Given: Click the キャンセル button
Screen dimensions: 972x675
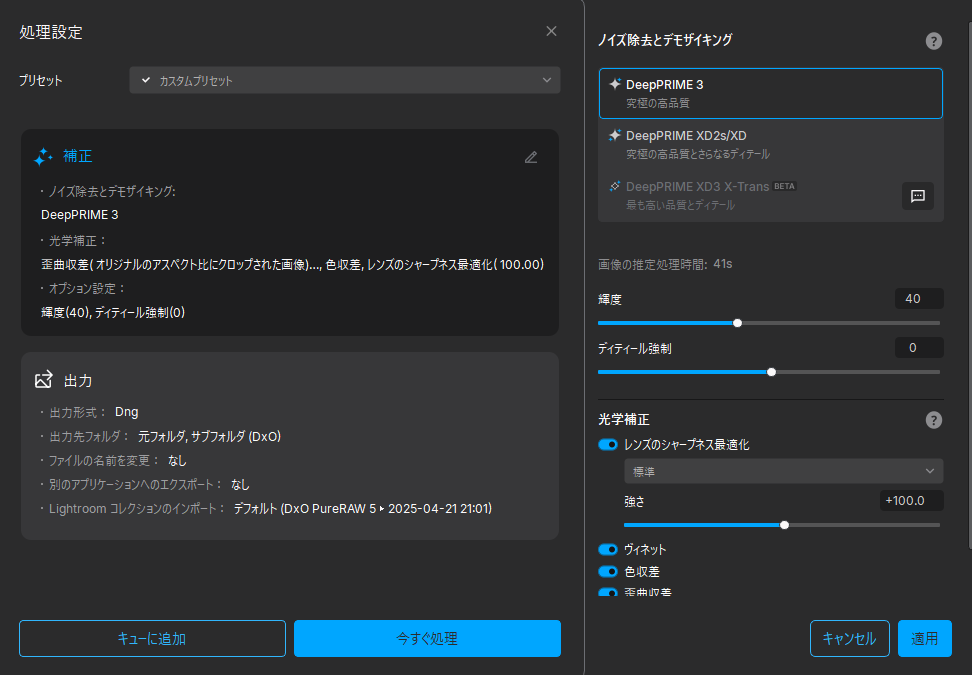Looking at the screenshot, I should pos(849,638).
